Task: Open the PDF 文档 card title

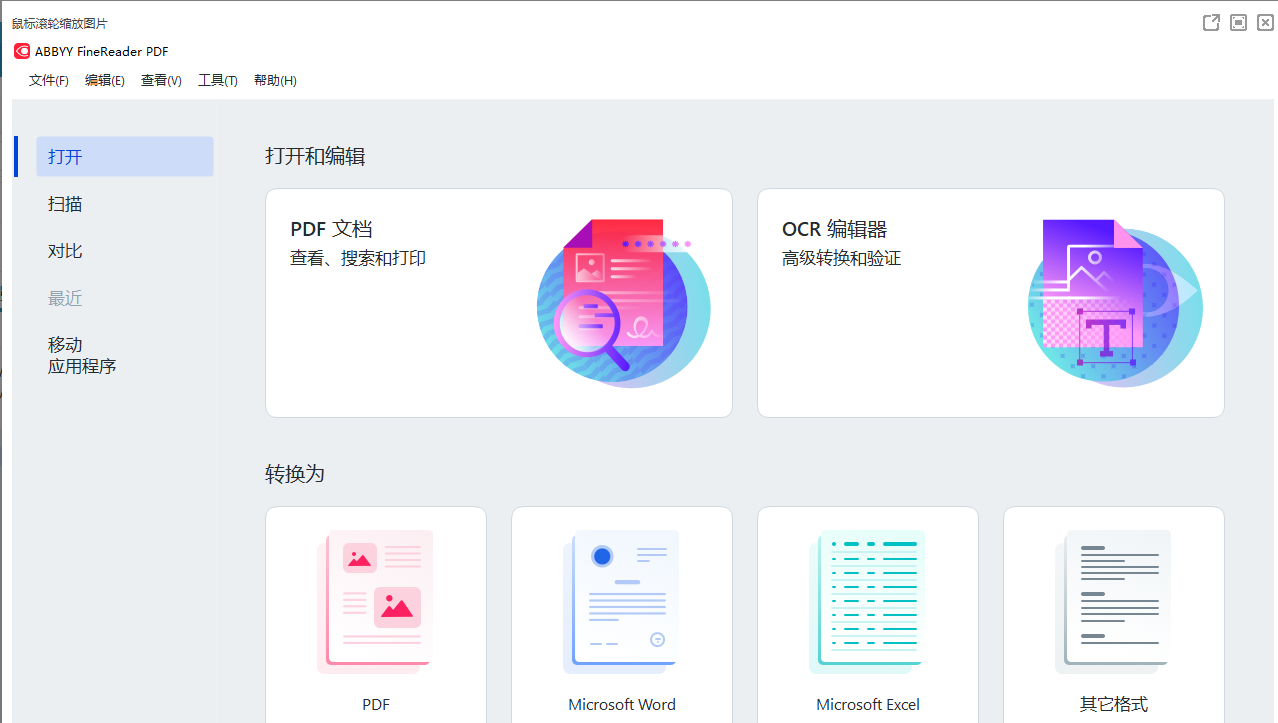Action: (331, 230)
